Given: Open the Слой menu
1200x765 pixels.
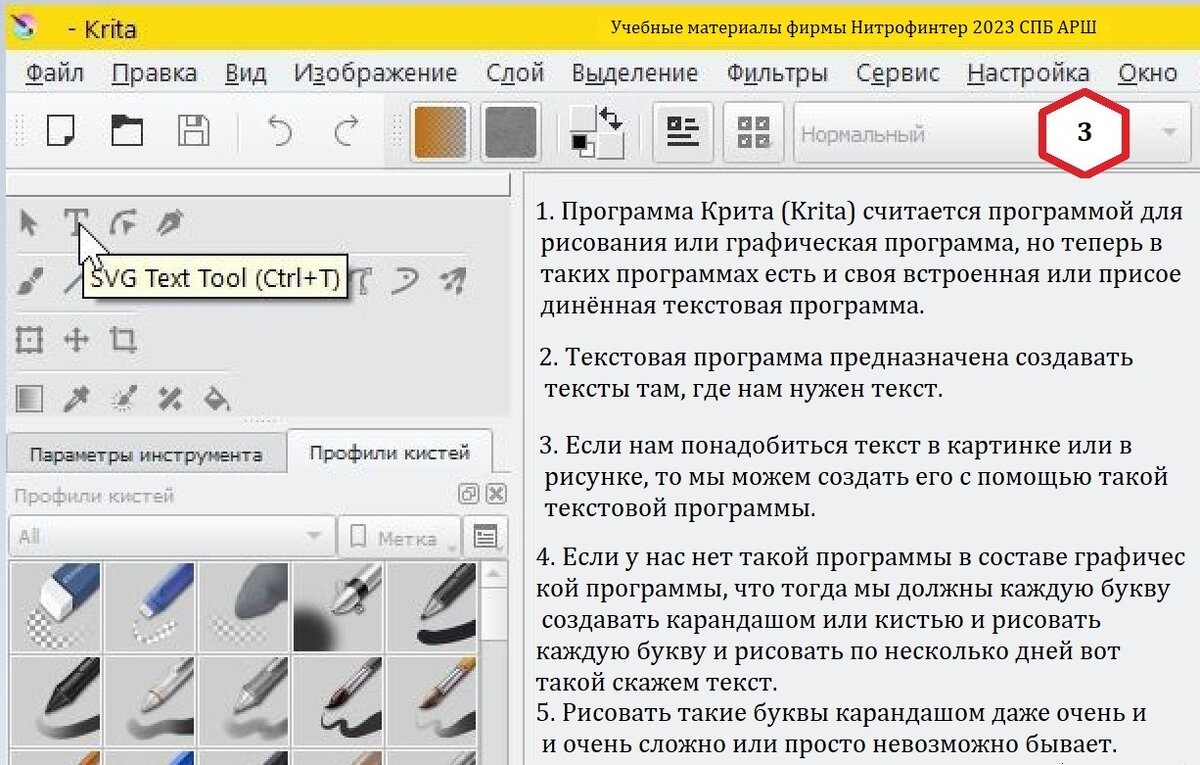Looking at the screenshot, I should tap(515, 73).
